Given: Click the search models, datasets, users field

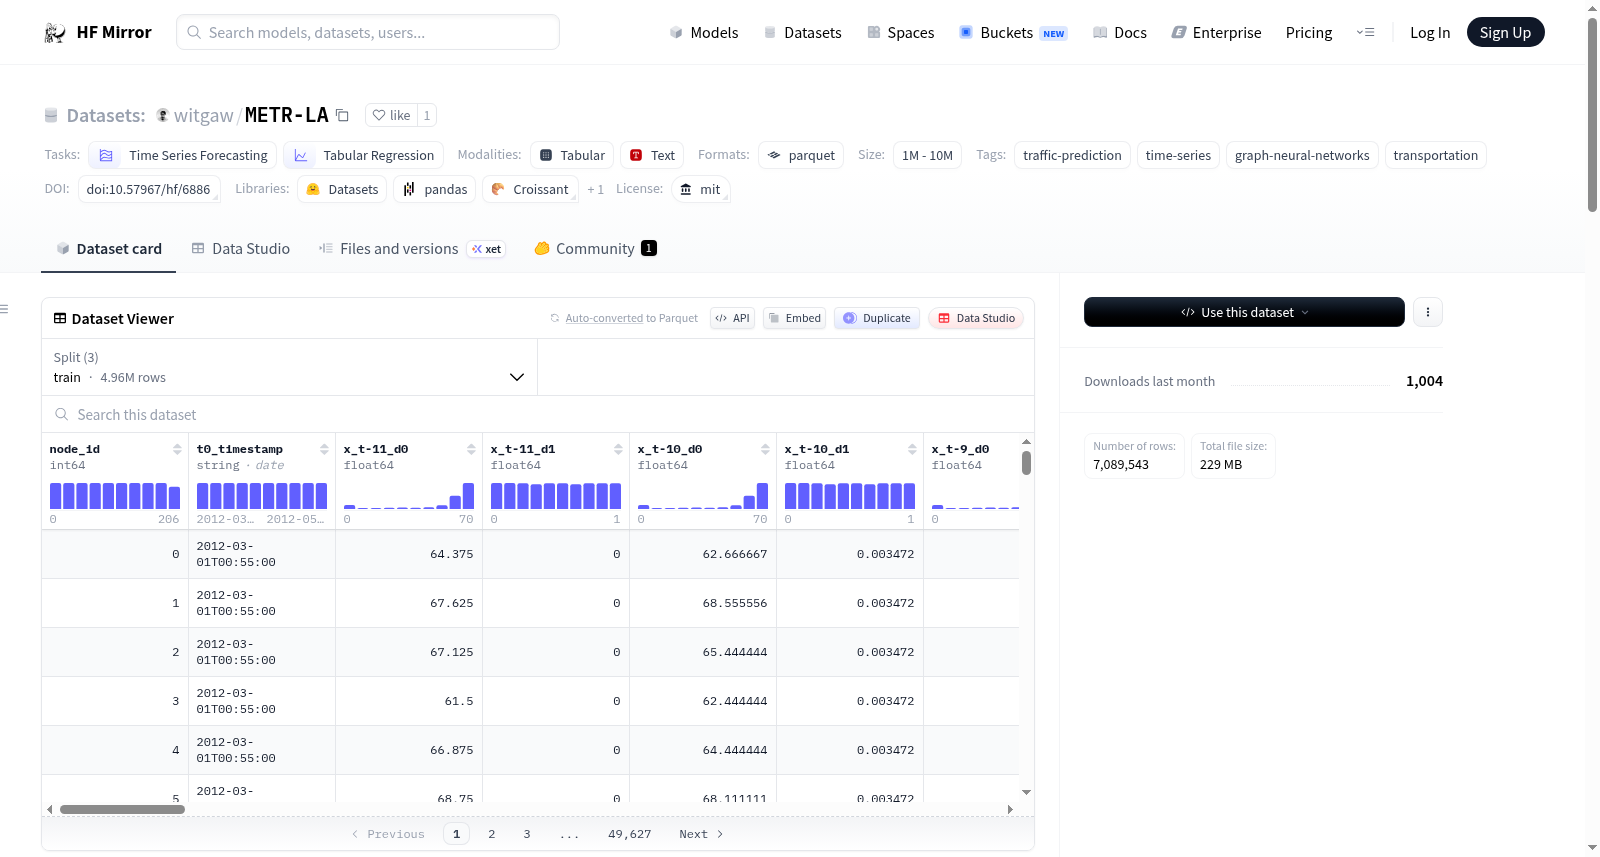Looking at the screenshot, I should tap(368, 32).
